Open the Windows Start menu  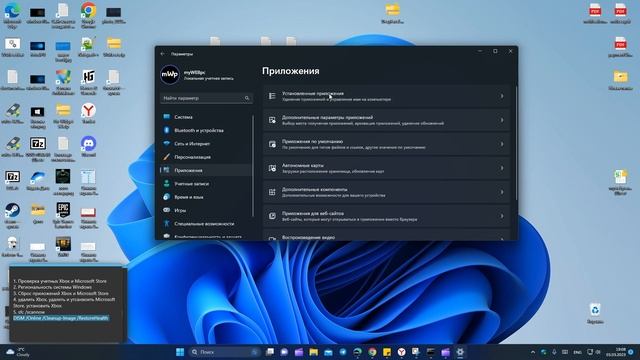point(180,352)
